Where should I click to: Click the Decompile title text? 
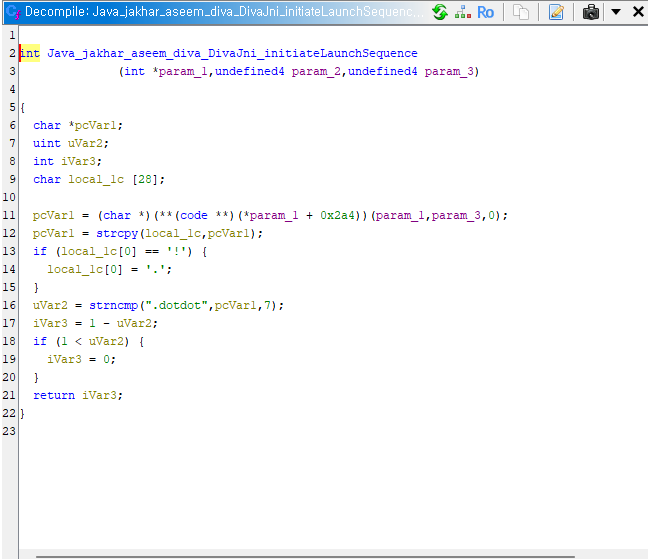224,12
